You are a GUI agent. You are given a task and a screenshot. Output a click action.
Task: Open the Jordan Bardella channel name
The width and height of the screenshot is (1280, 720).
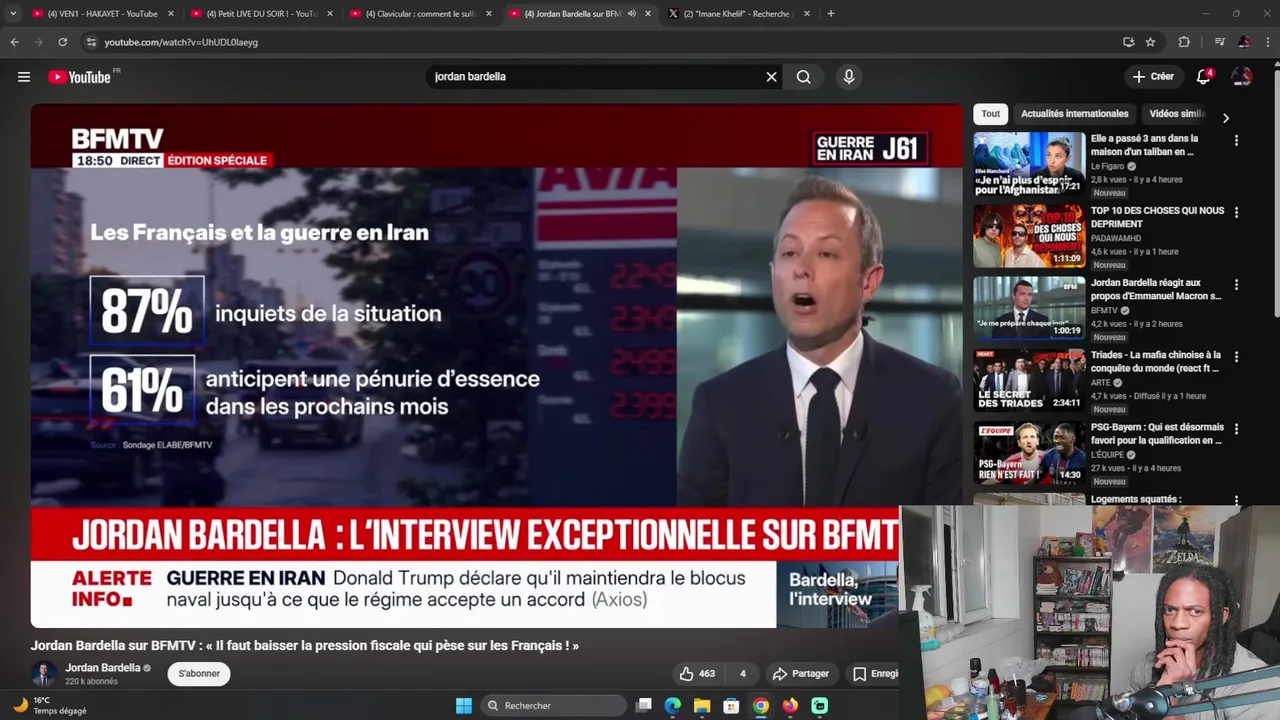coord(103,668)
